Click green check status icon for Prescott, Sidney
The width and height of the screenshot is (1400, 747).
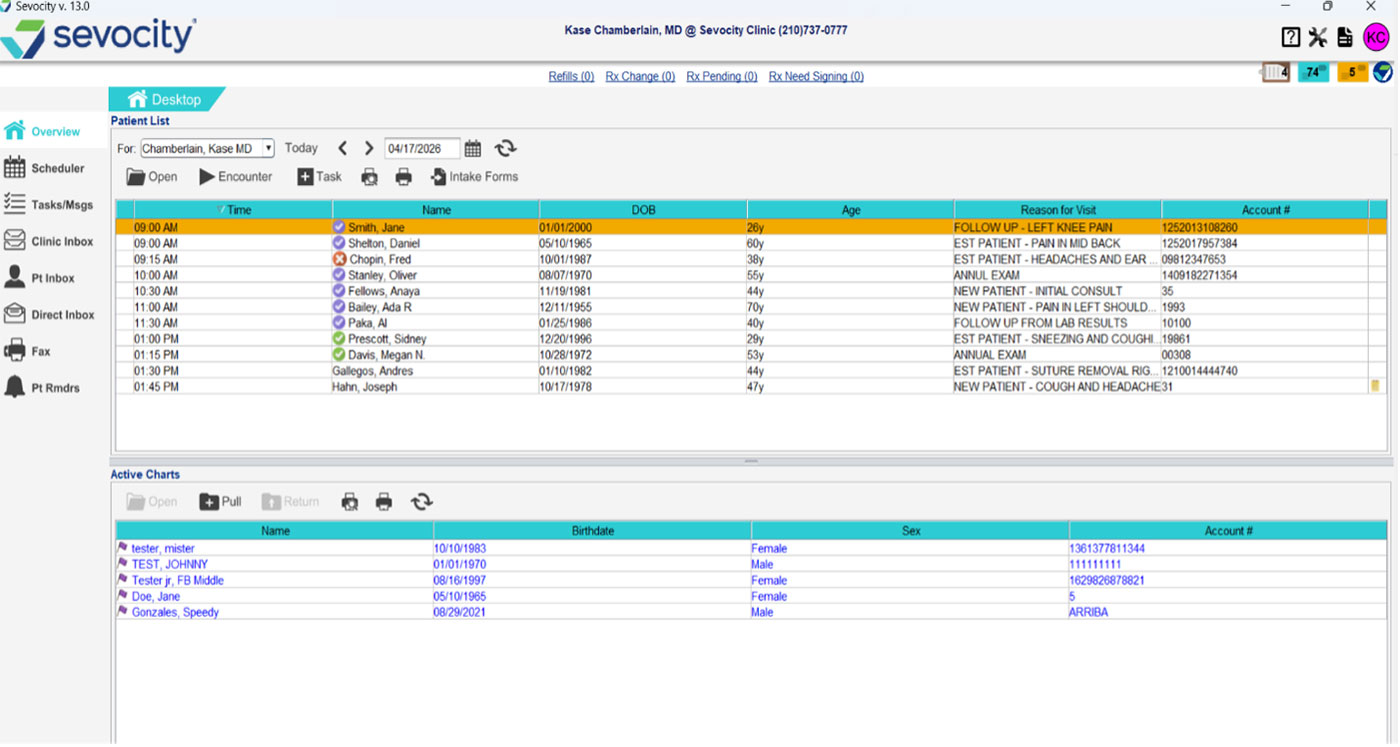tap(339, 339)
